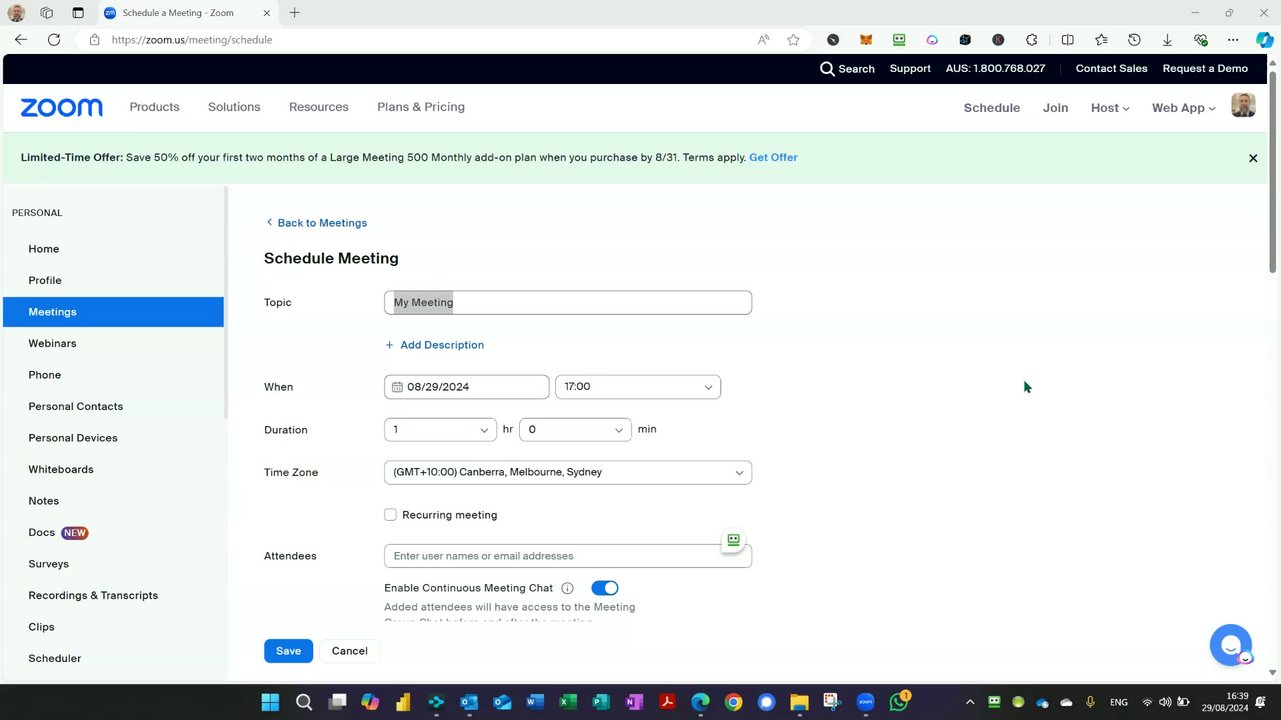The width and height of the screenshot is (1281, 720).
Task: Open Zoom app in taskbar
Action: [x=865, y=702]
